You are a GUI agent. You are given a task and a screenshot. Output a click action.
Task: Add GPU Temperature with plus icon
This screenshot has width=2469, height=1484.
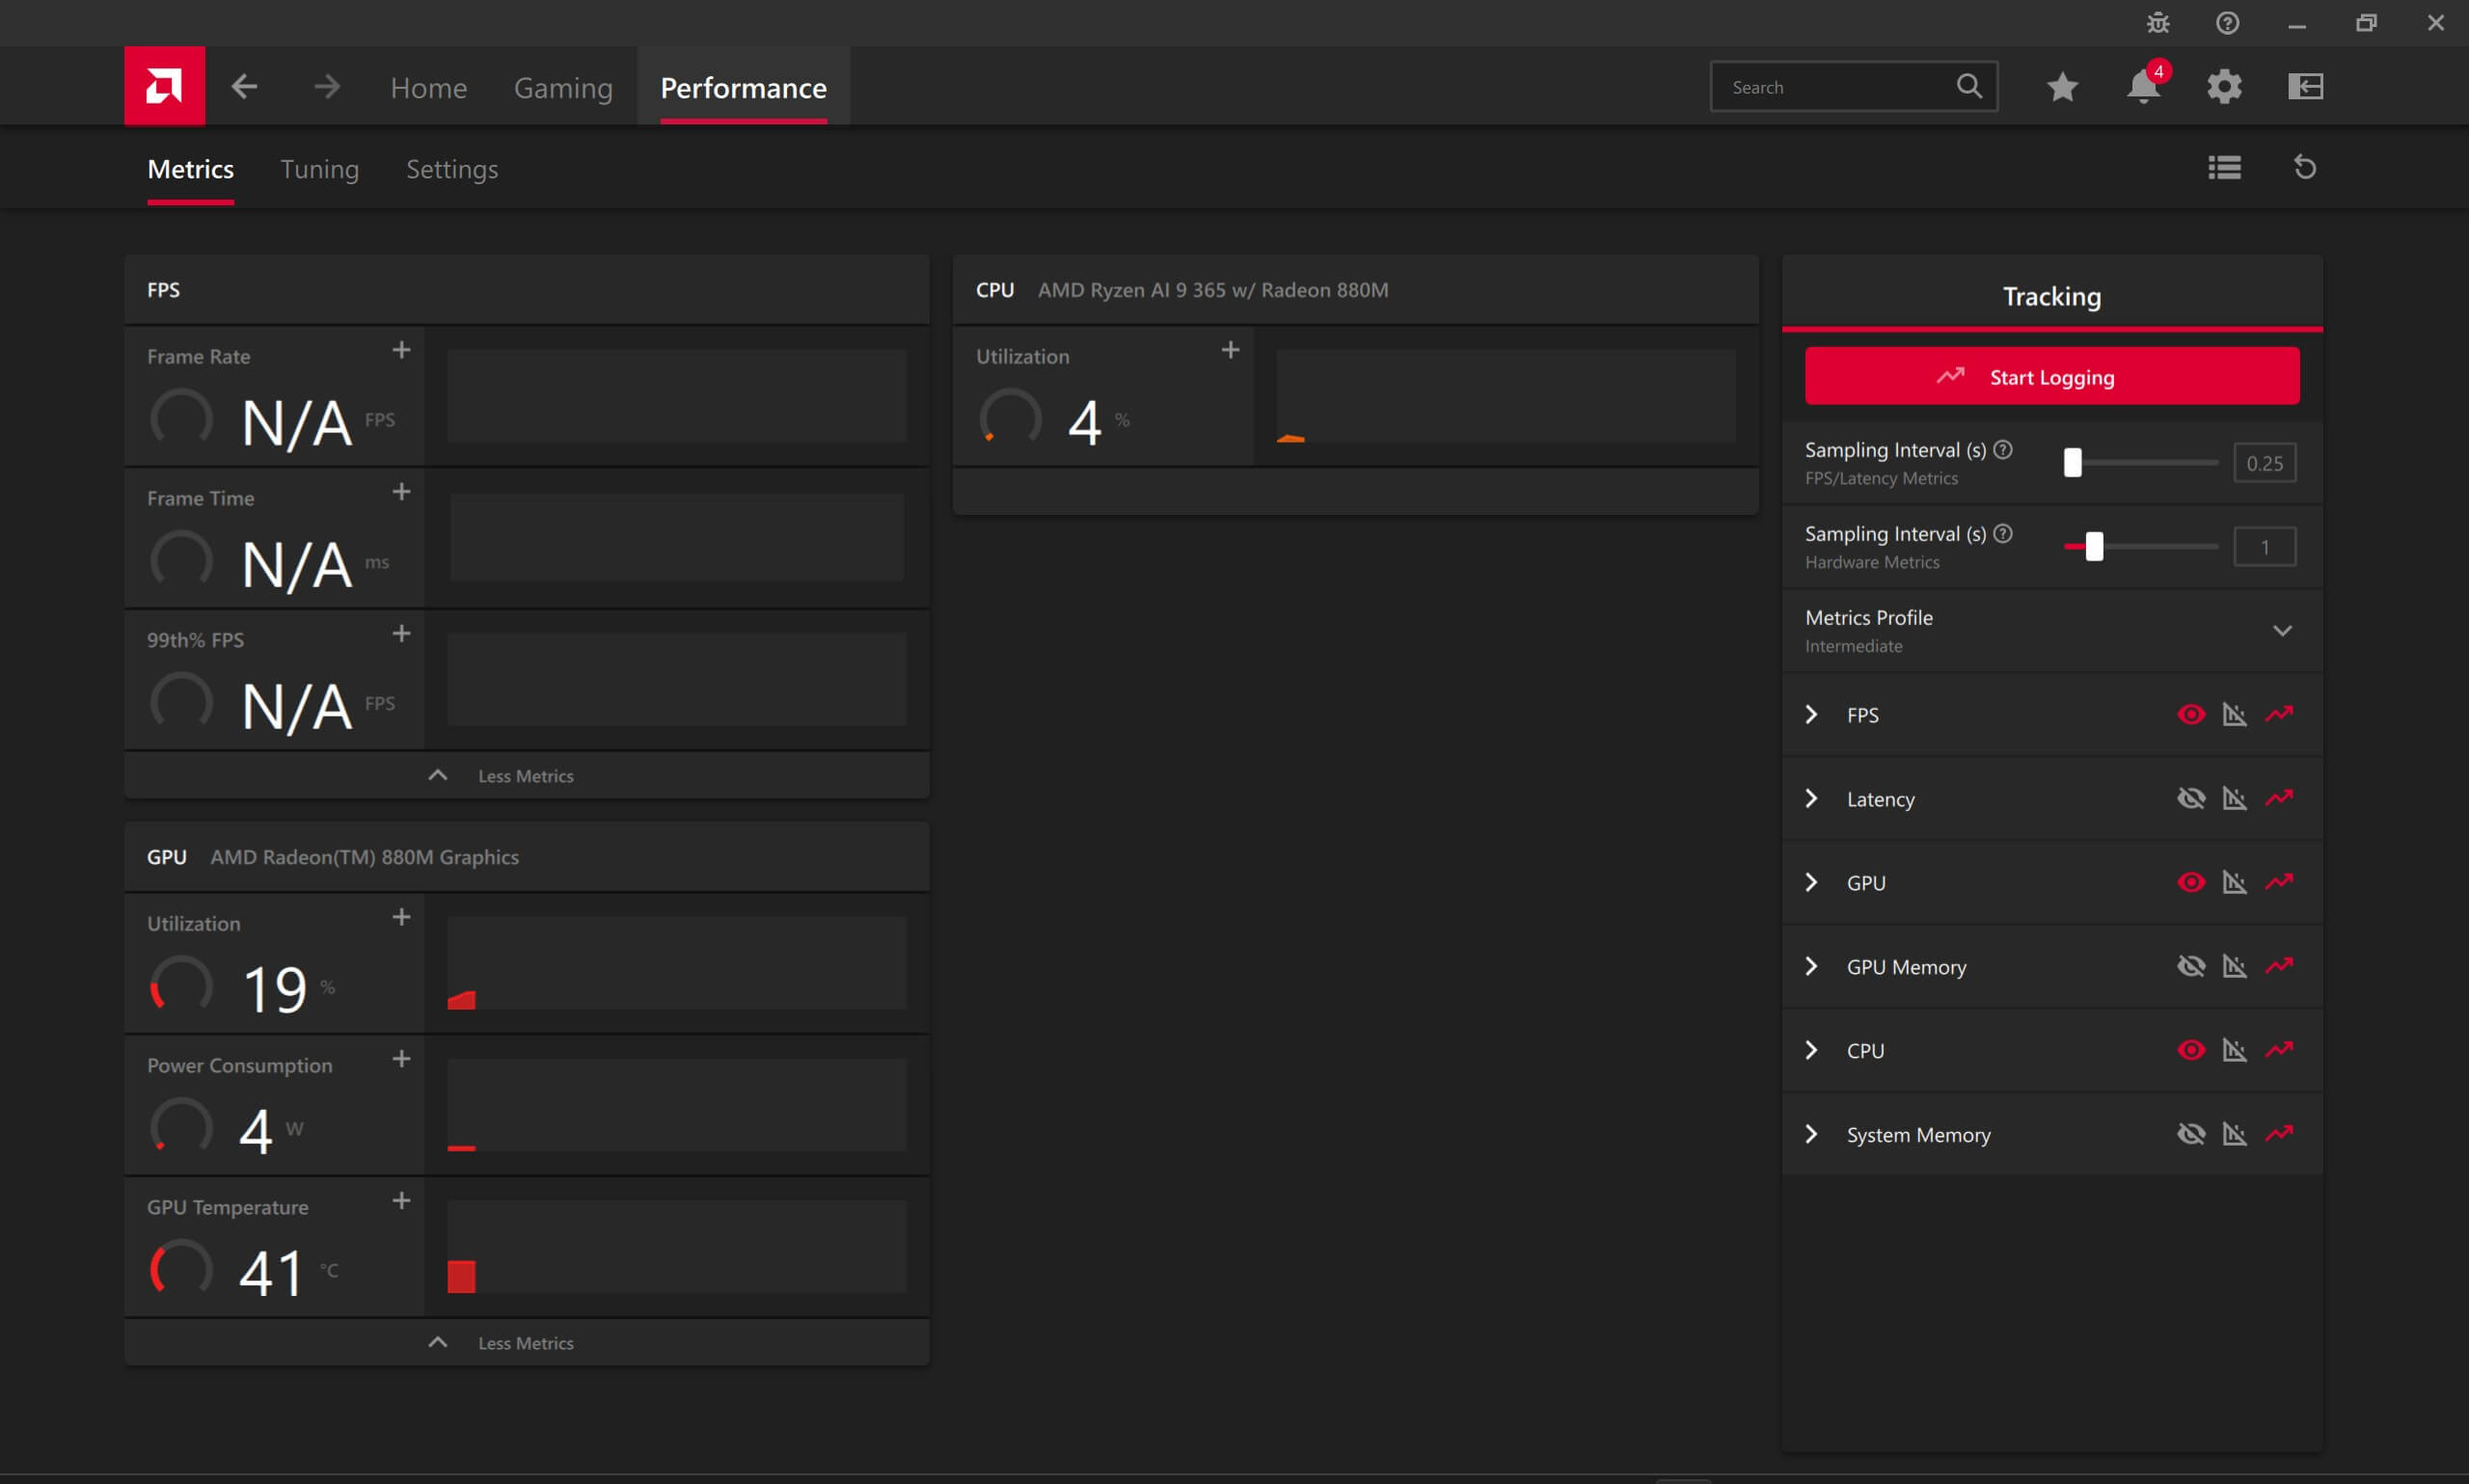point(401,1201)
